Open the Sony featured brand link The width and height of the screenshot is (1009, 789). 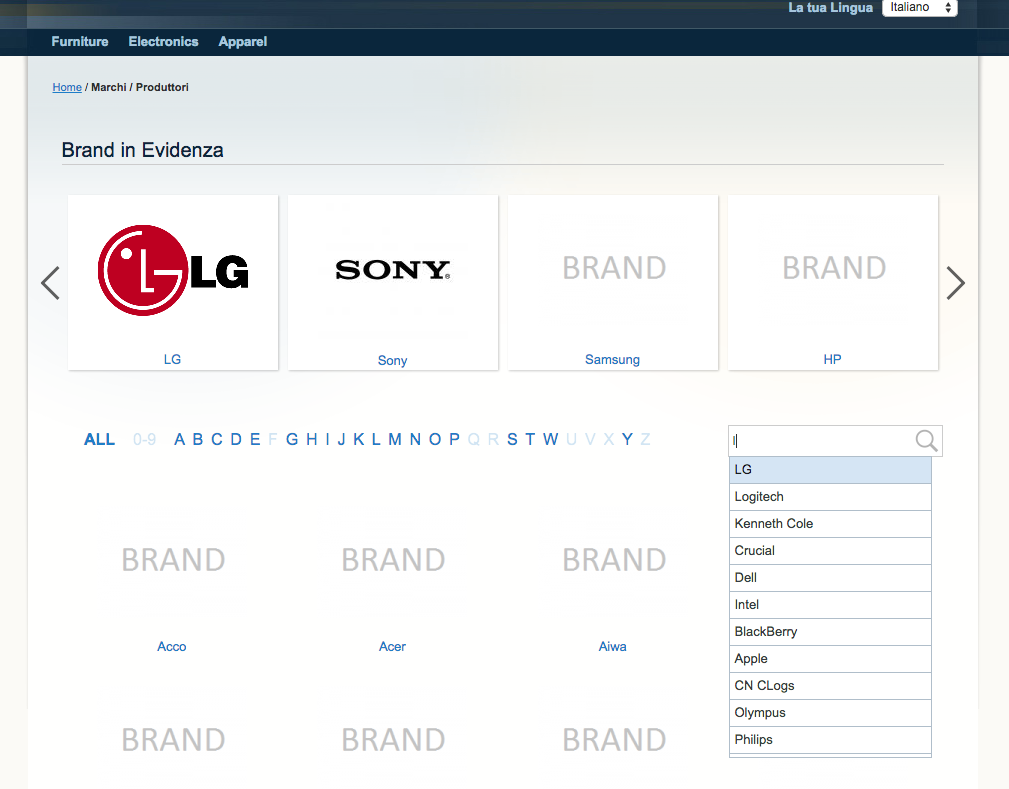393,360
